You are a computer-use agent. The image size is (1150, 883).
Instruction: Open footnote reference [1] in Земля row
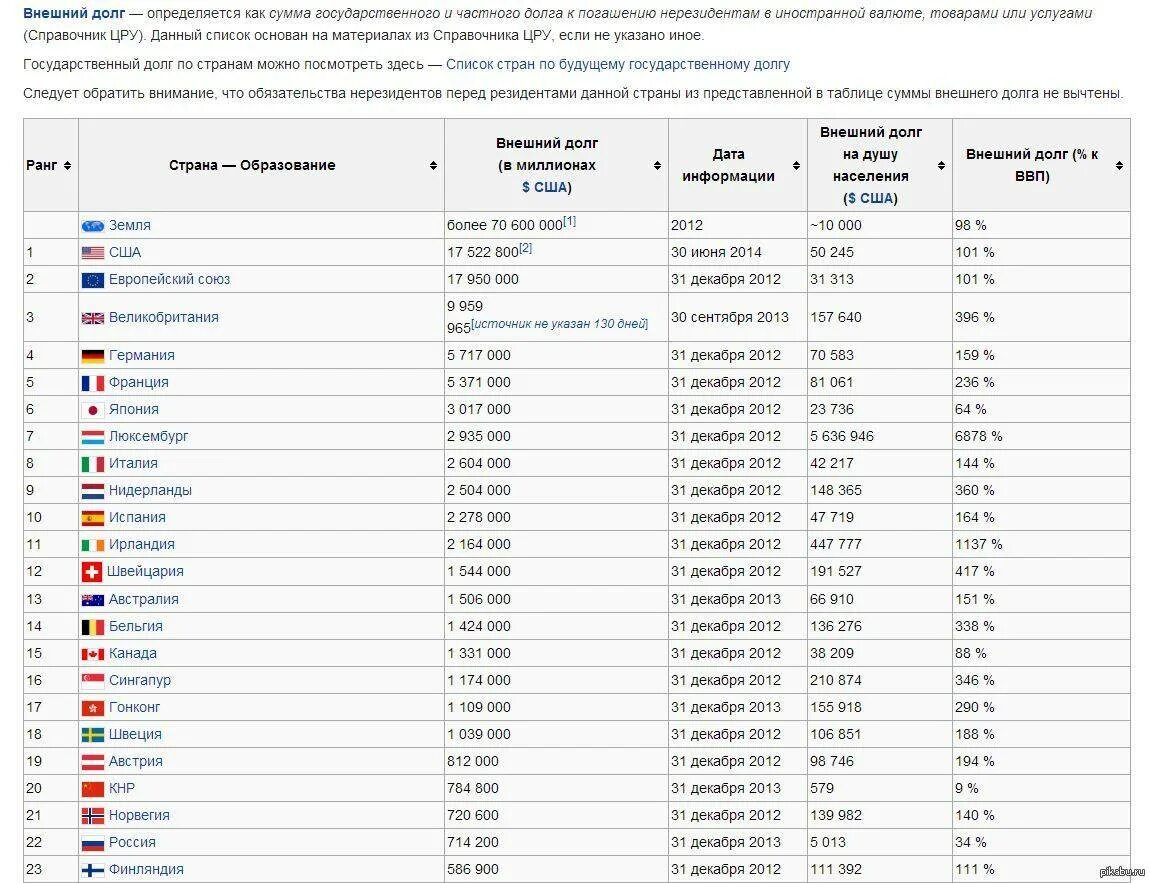[569, 221]
